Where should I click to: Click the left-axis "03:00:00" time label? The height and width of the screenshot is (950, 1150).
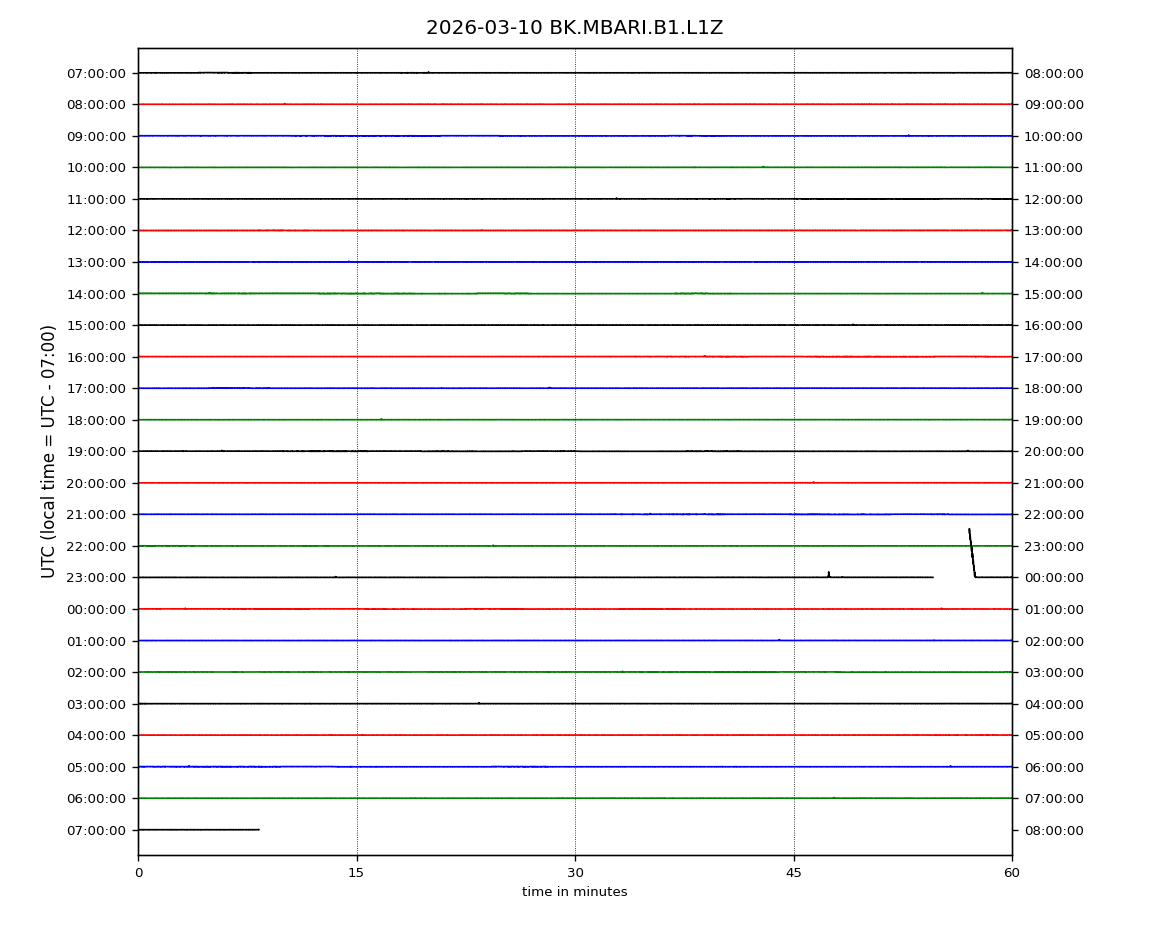point(97,704)
